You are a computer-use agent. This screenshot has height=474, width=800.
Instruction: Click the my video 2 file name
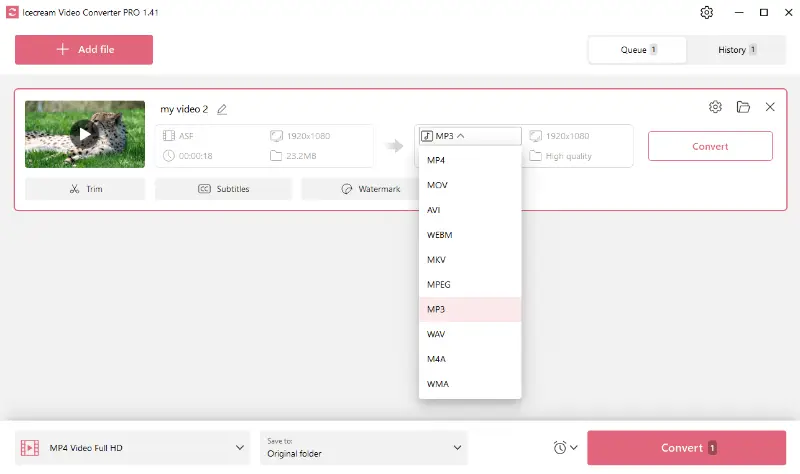[x=184, y=109]
